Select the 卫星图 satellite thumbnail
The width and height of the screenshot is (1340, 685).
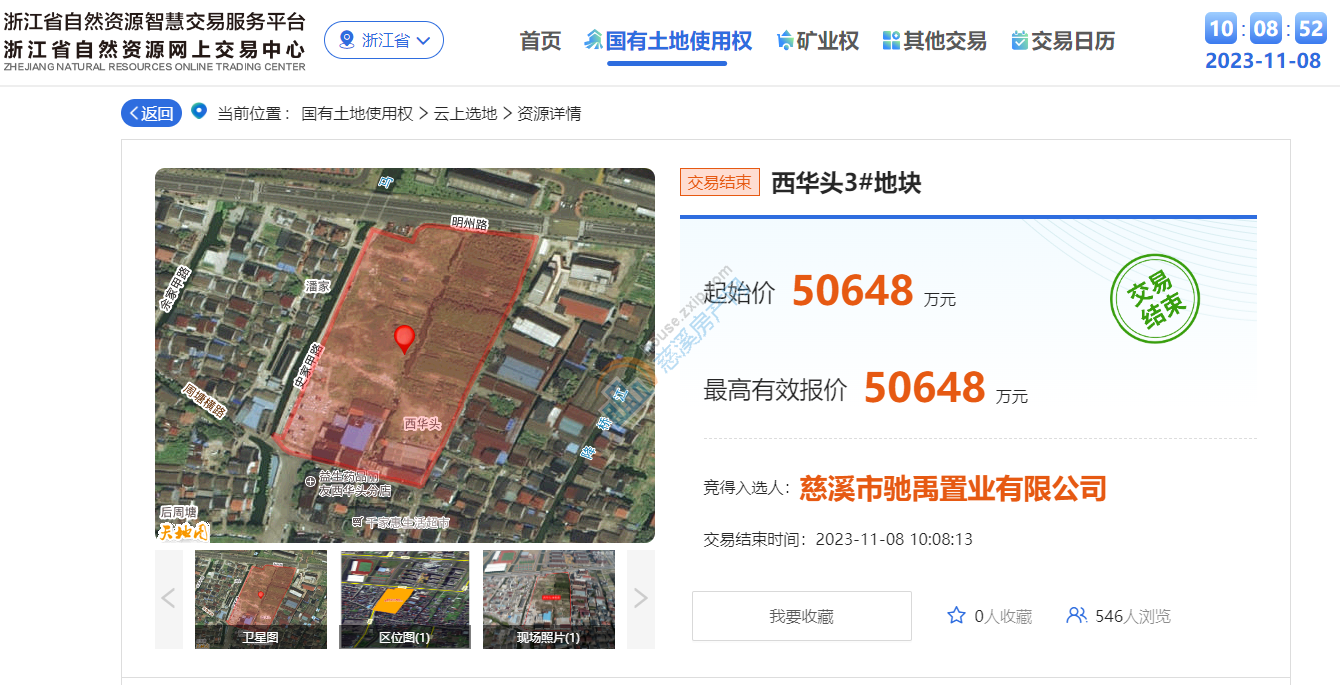260,598
